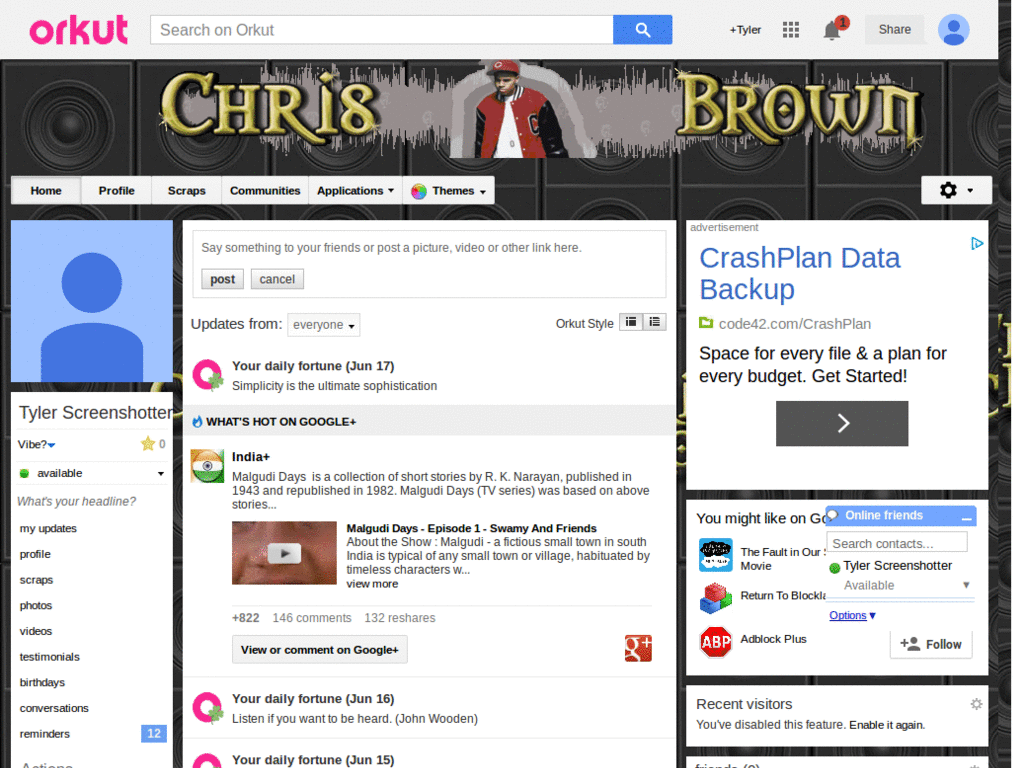
Task: Click the blue search magnifier button
Action: coord(642,30)
